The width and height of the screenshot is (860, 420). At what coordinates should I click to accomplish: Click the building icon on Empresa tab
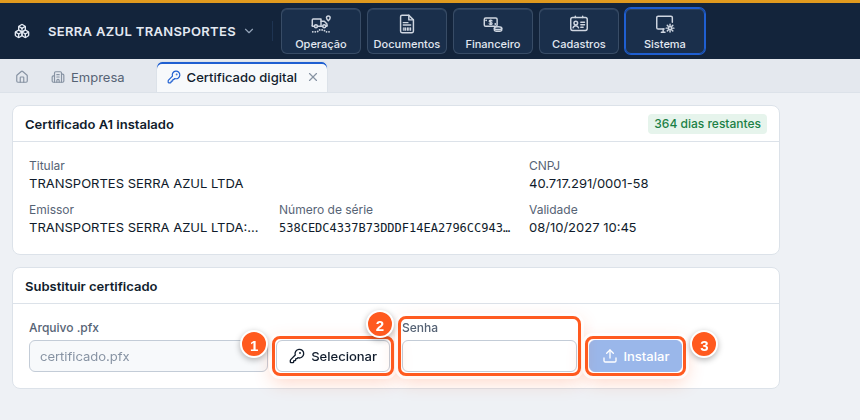point(58,77)
